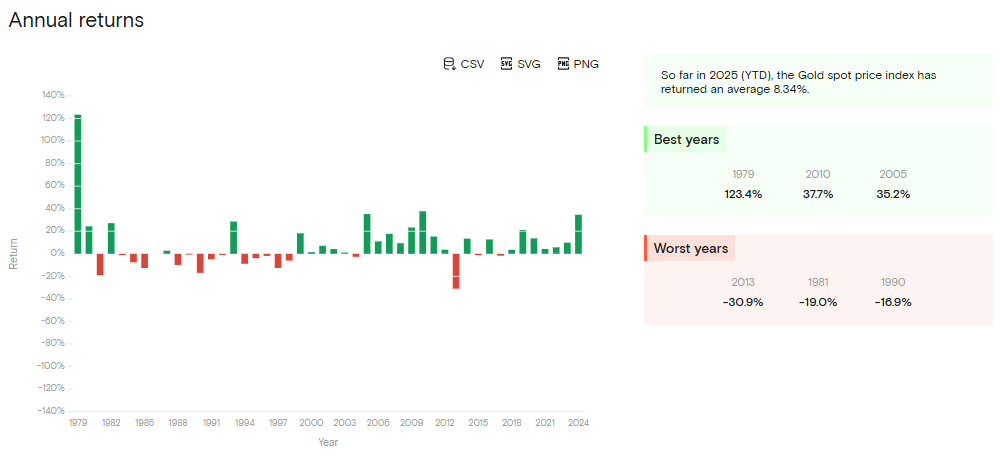Image resolution: width=1000 pixels, height=457 pixels.
Task: Click the -30.9% worst return value
Action: coord(743,302)
